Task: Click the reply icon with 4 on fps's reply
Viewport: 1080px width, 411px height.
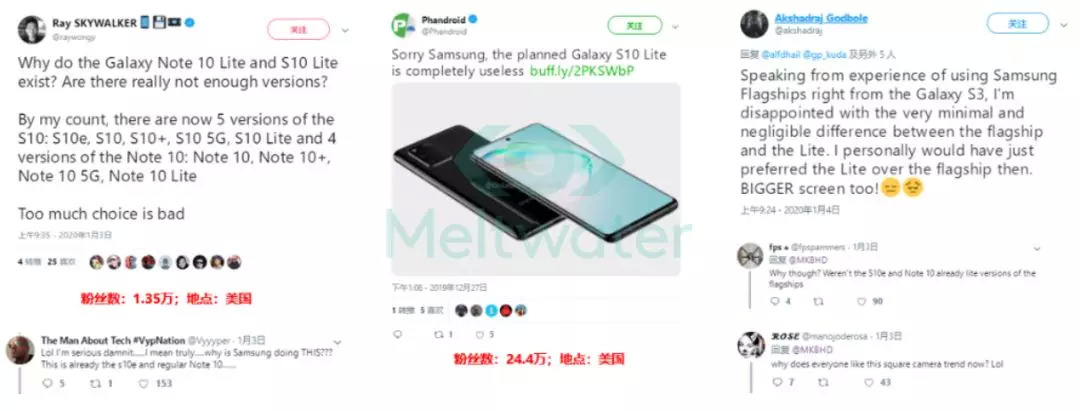Action: (x=774, y=301)
